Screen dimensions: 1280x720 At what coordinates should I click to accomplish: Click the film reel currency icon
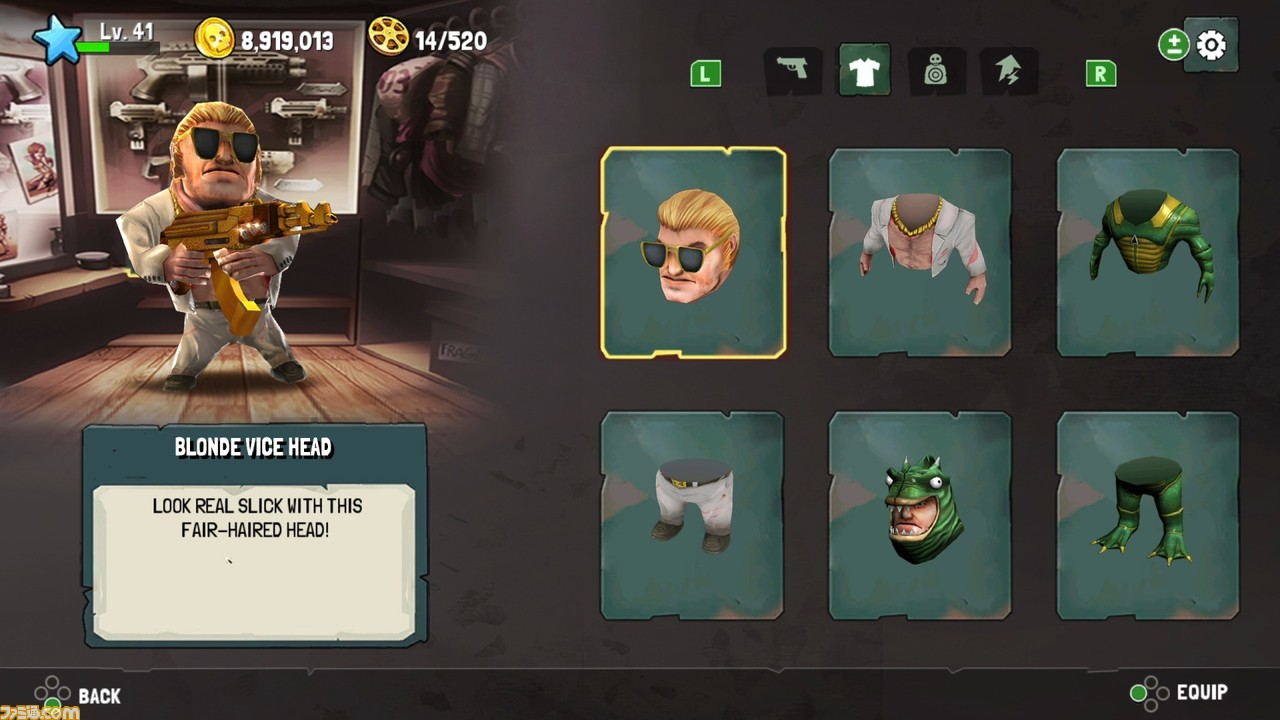(388, 36)
